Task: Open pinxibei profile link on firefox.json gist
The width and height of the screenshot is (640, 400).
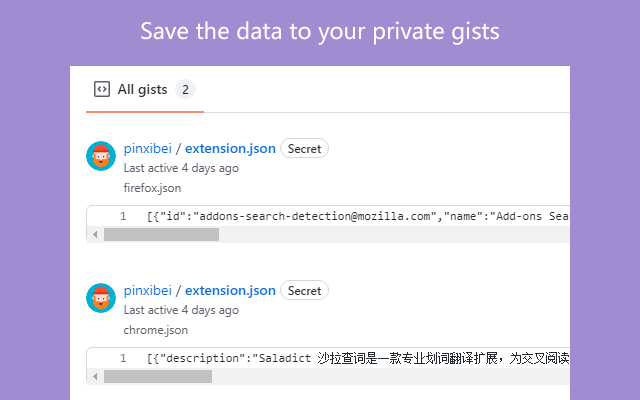Action: click(x=148, y=149)
